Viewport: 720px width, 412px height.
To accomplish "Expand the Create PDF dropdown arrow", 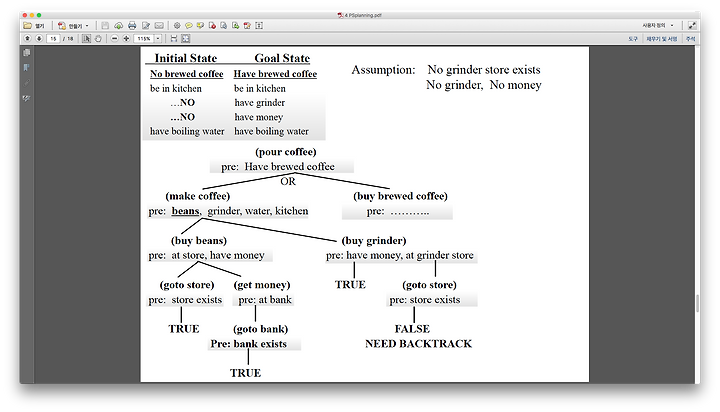I will [x=87, y=26].
